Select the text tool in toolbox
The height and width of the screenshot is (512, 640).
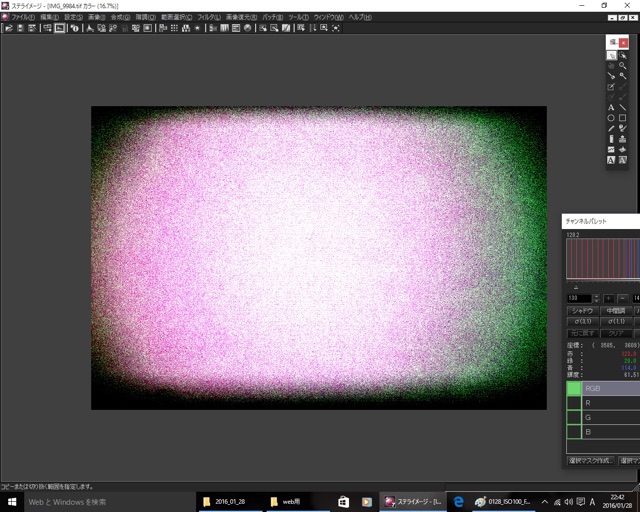tap(611, 107)
